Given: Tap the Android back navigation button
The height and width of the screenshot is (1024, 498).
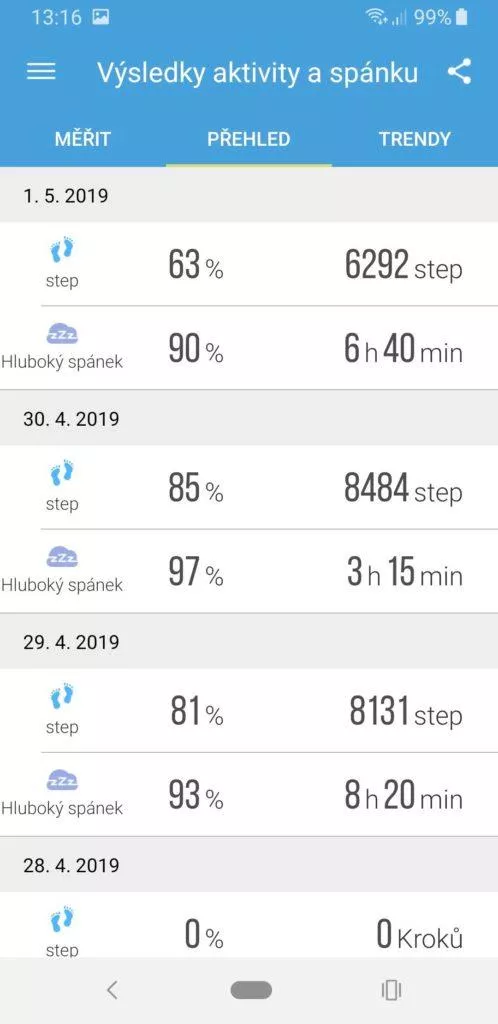Looking at the screenshot, I should pos(112,991).
